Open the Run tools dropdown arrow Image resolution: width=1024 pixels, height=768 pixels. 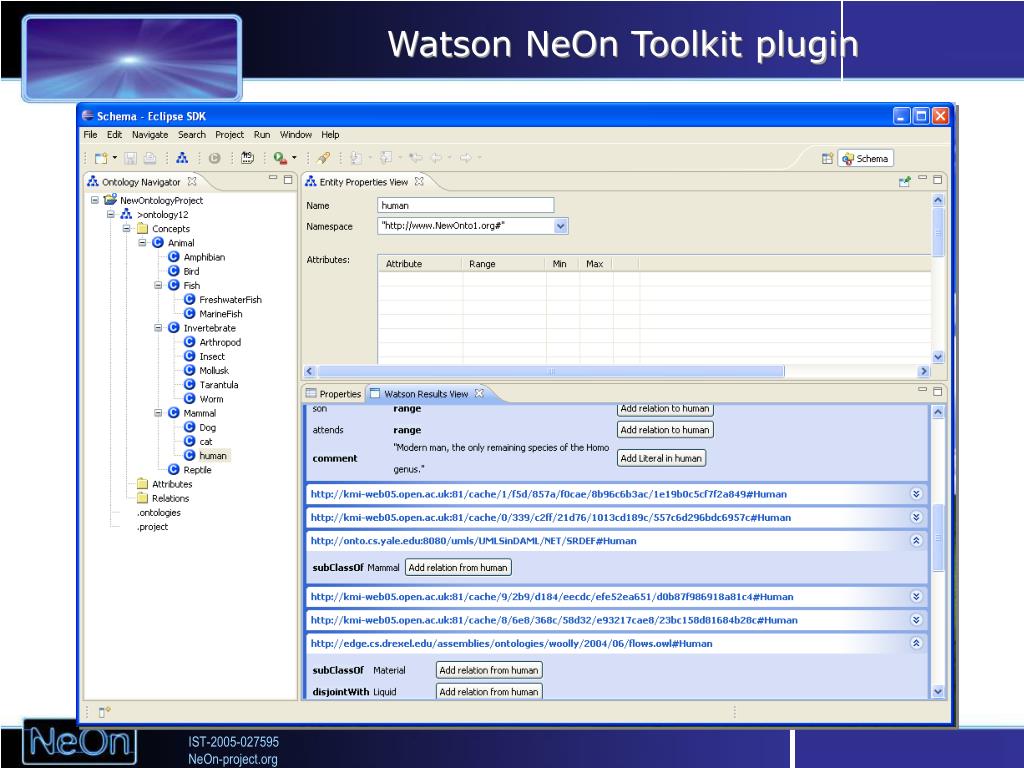[x=294, y=158]
